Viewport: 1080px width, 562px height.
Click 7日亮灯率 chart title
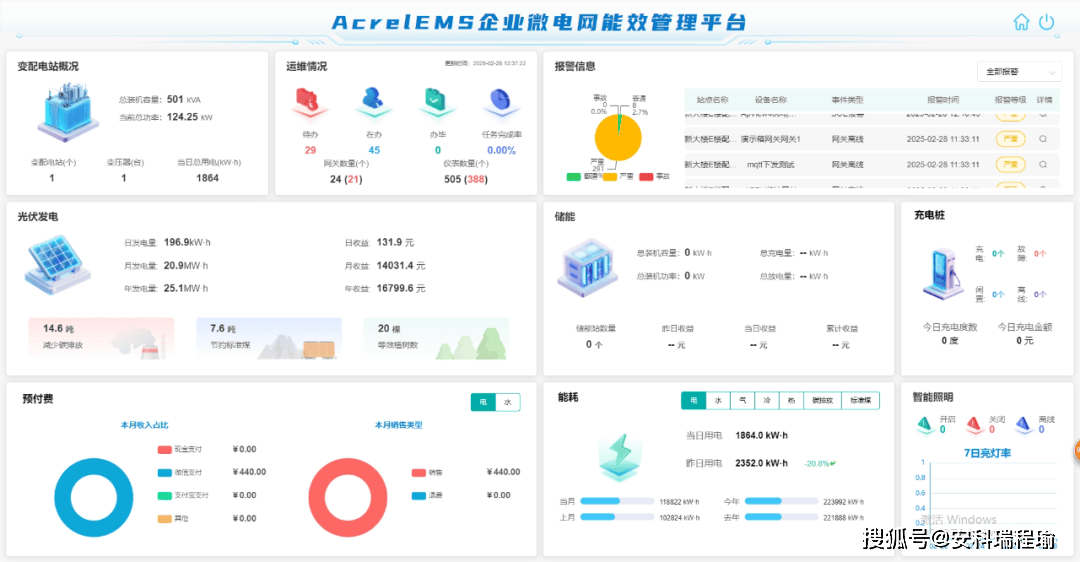987,453
